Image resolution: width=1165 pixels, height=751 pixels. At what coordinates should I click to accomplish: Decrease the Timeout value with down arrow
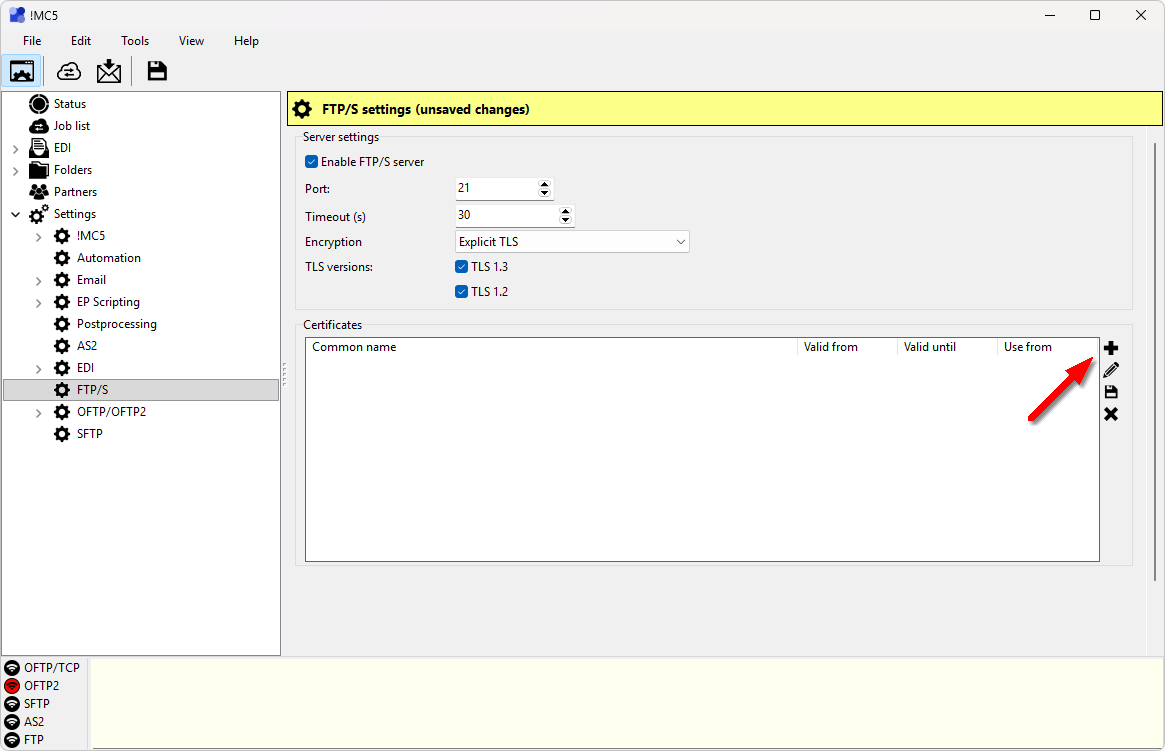(565, 220)
